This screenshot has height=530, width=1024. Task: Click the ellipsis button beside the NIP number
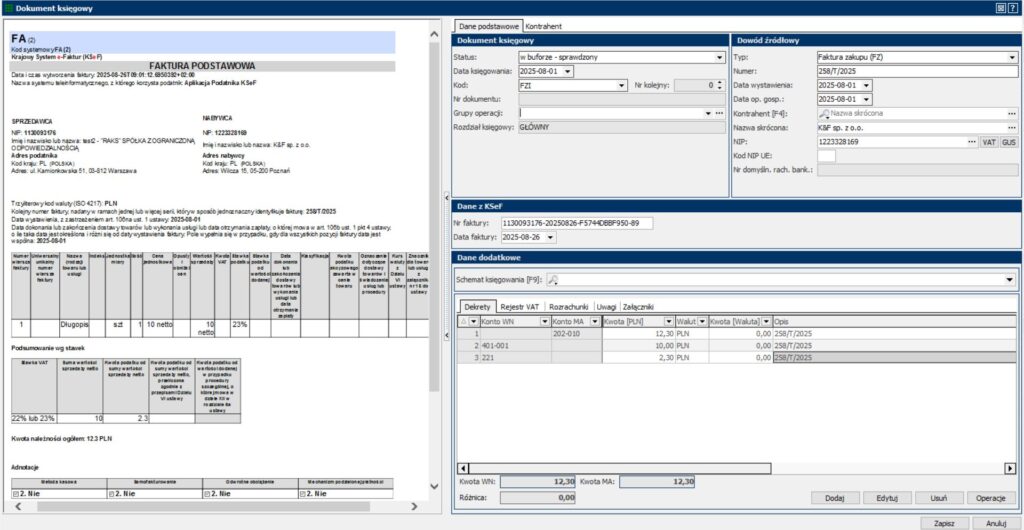971,143
